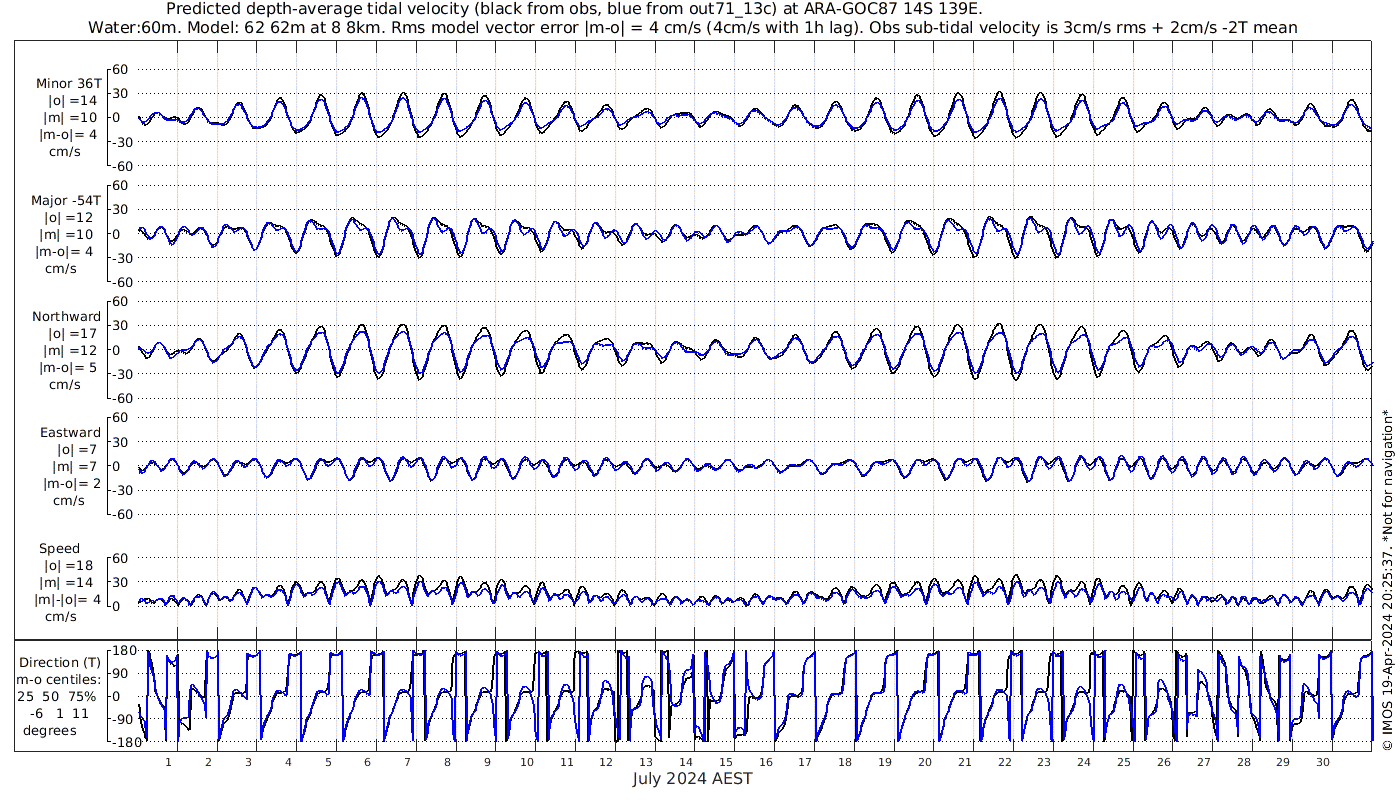This screenshot has height=800, width=1400.
Task: Click '|m| =10' under the Major -54T label
Action: [x=69, y=235]
